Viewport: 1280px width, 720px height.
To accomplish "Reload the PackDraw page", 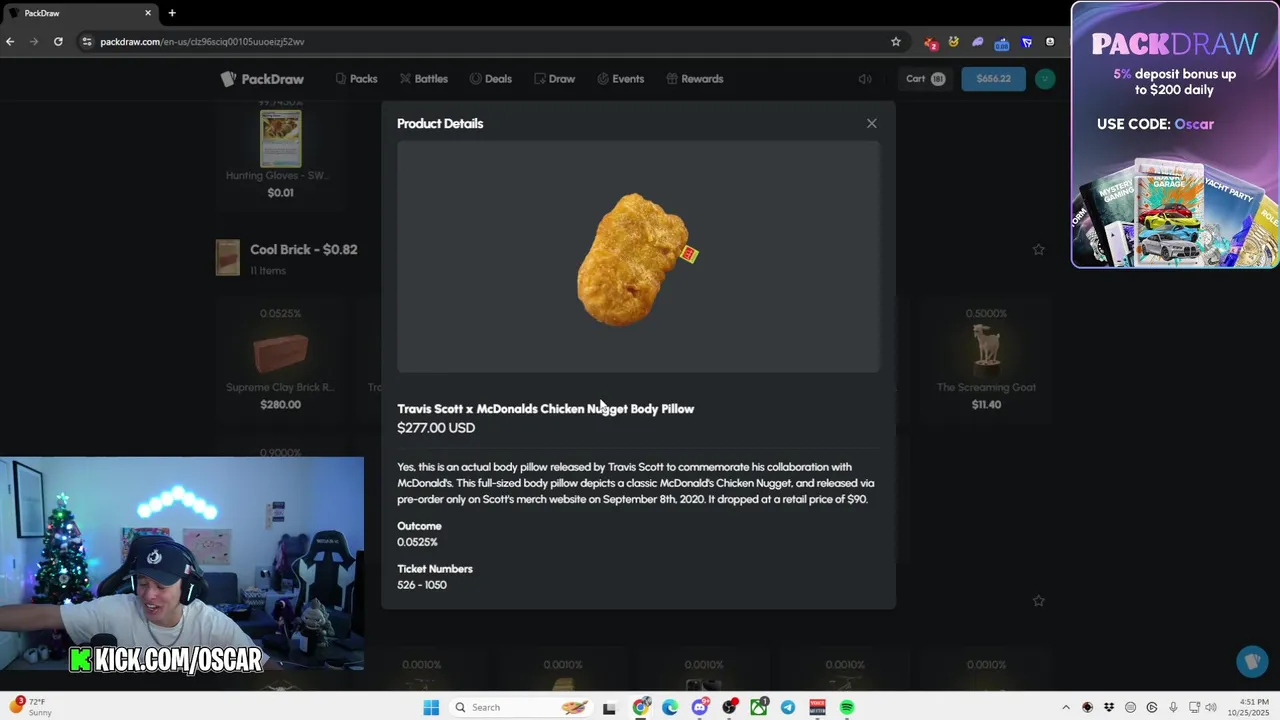I will [x=58, y=41].
